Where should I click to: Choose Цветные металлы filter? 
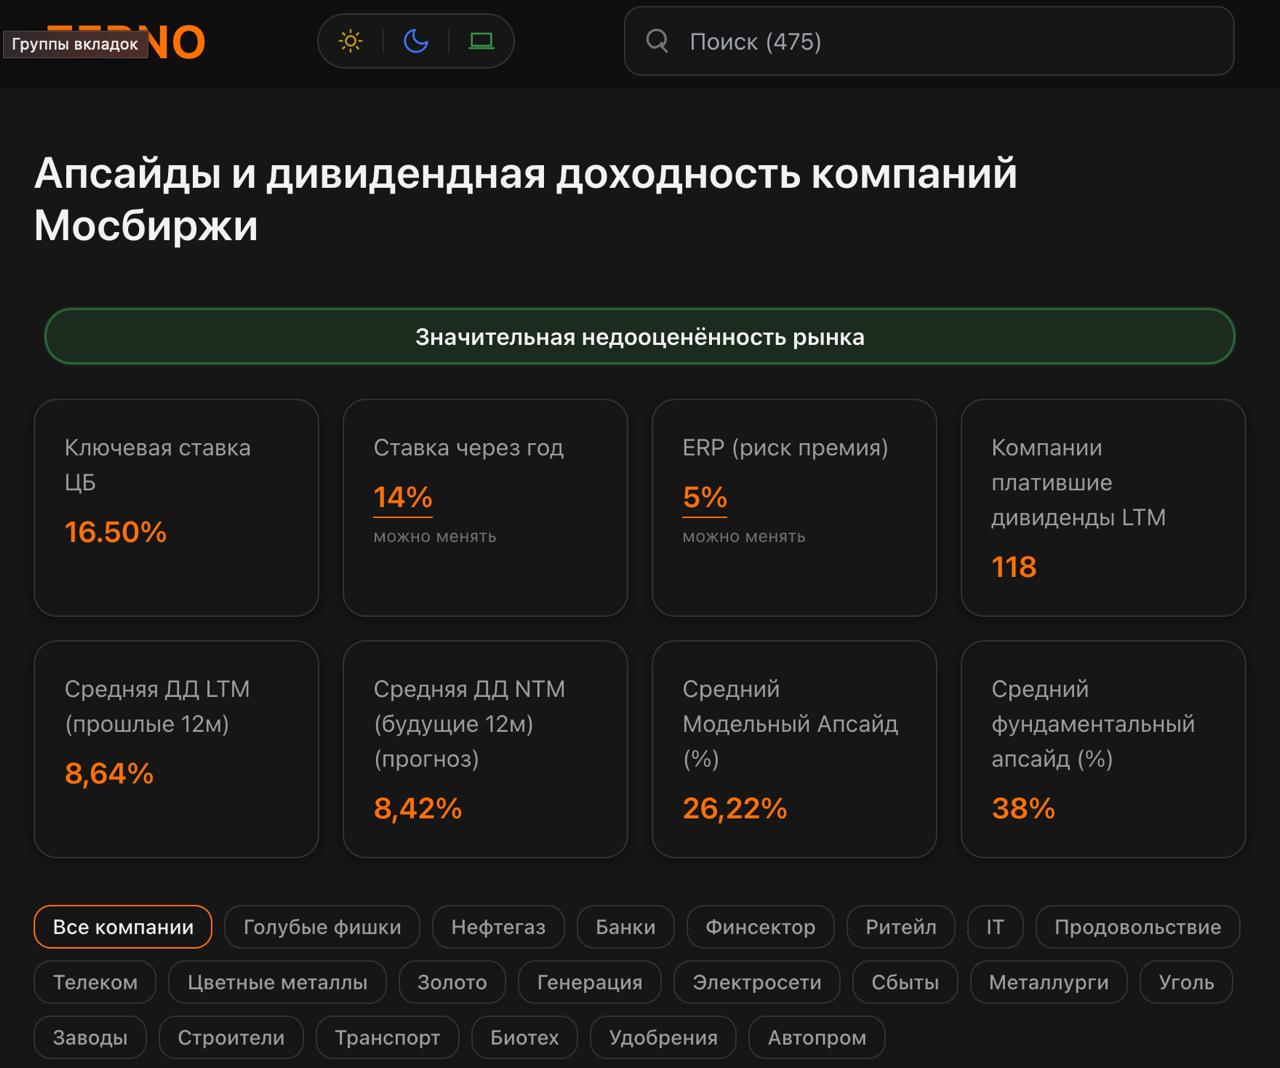pos(277,982)
